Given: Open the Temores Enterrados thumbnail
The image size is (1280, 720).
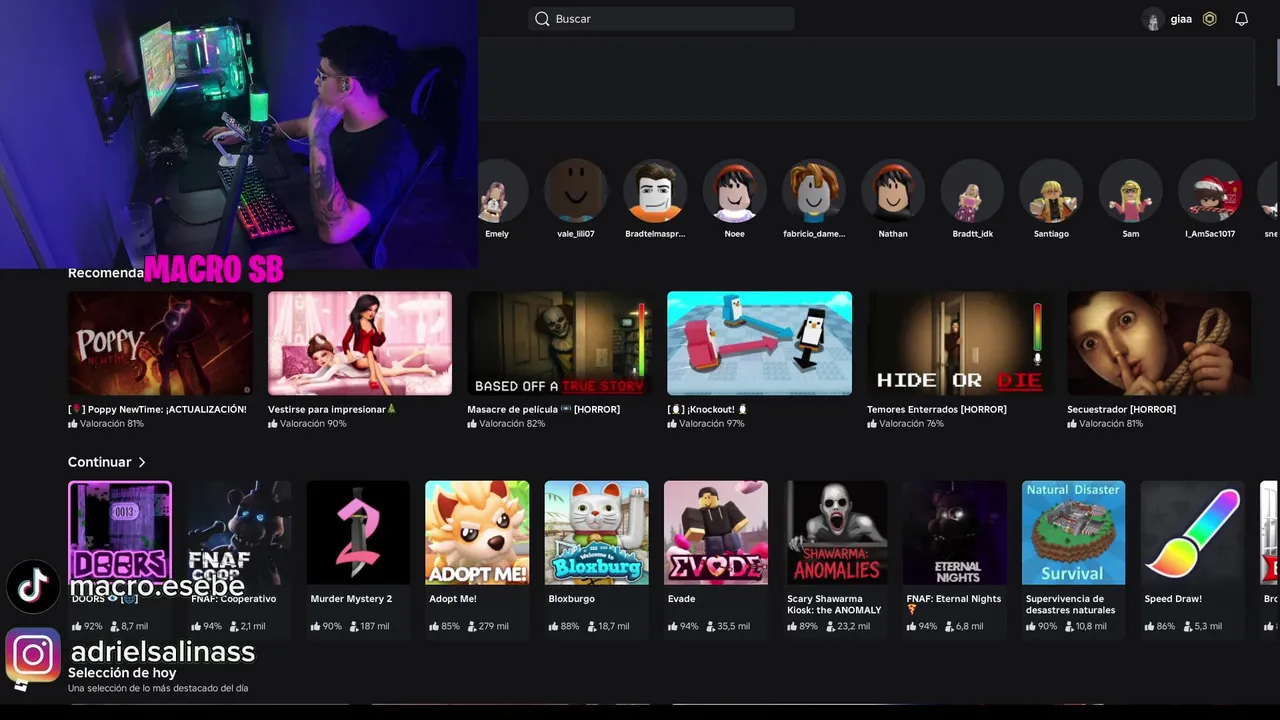Looking at the screenshot, I should [959, 343].
